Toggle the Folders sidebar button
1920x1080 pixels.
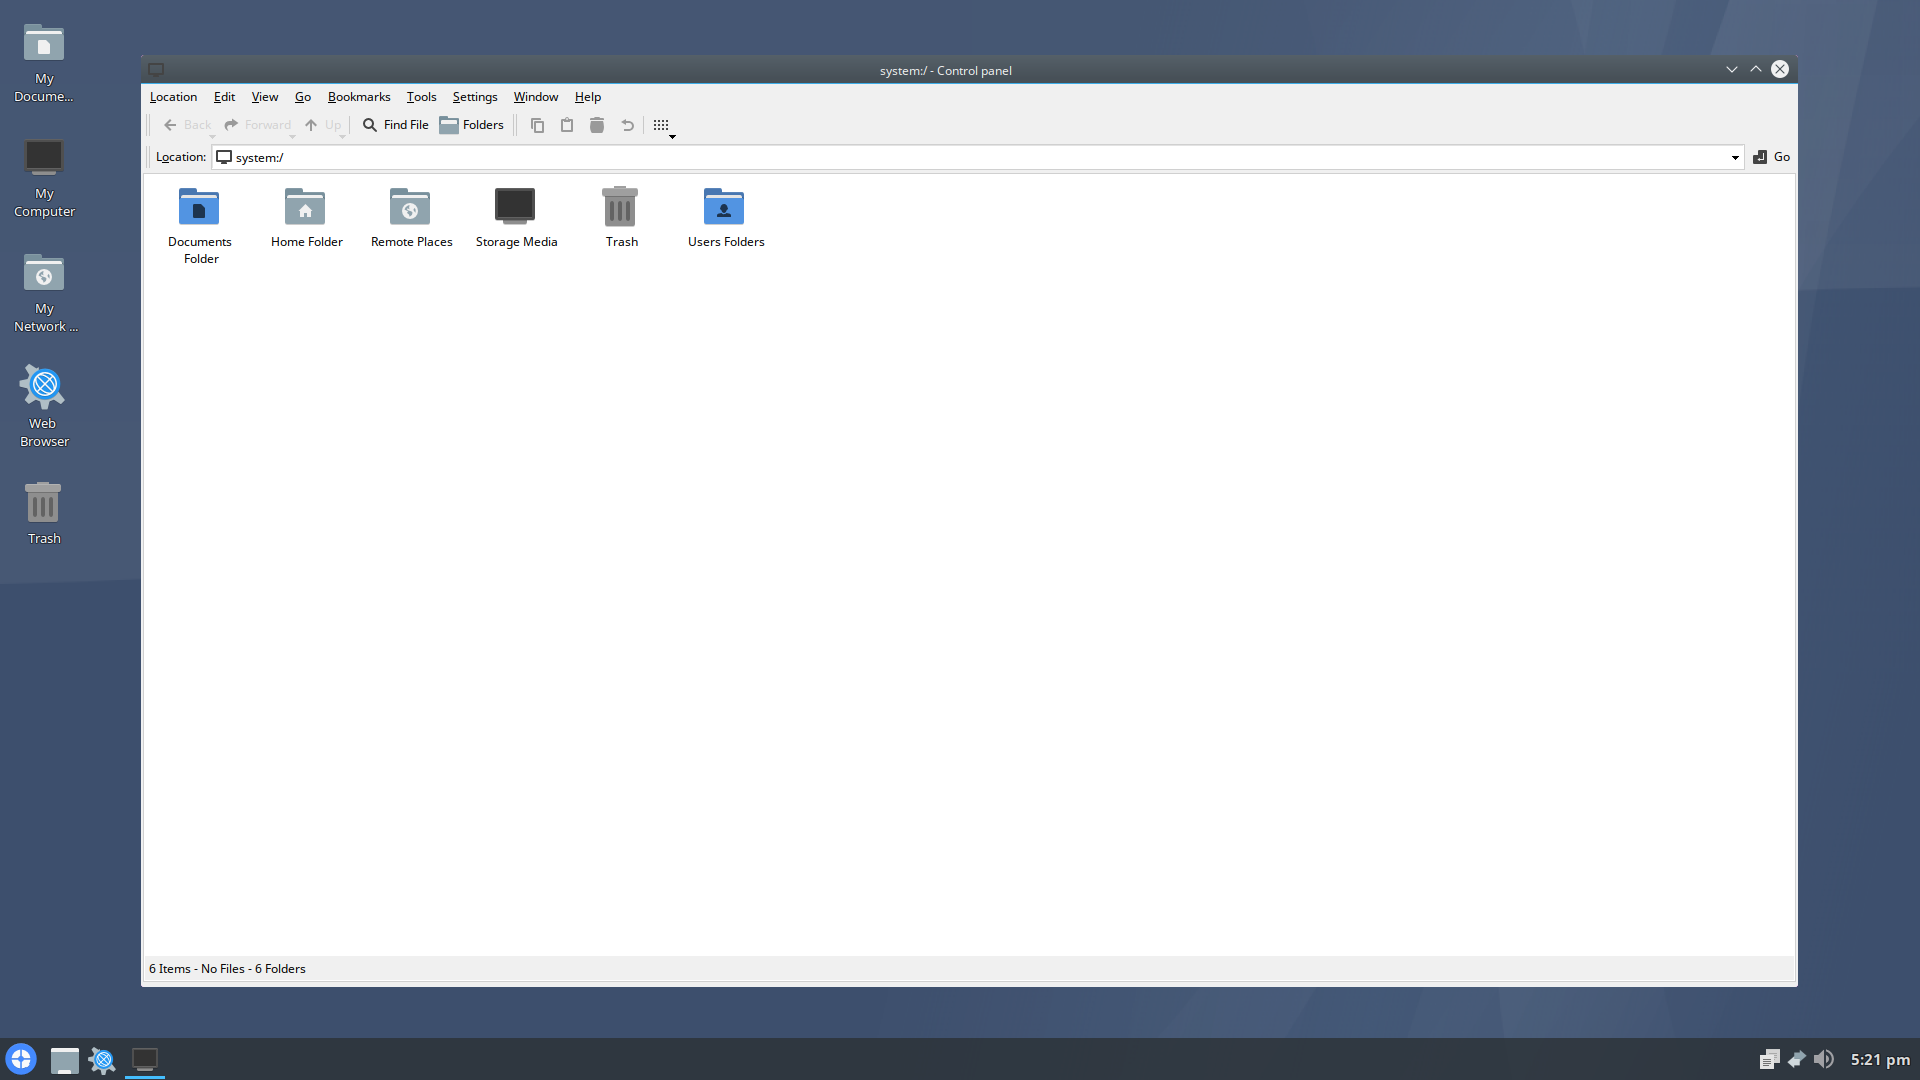coord(472,125)
